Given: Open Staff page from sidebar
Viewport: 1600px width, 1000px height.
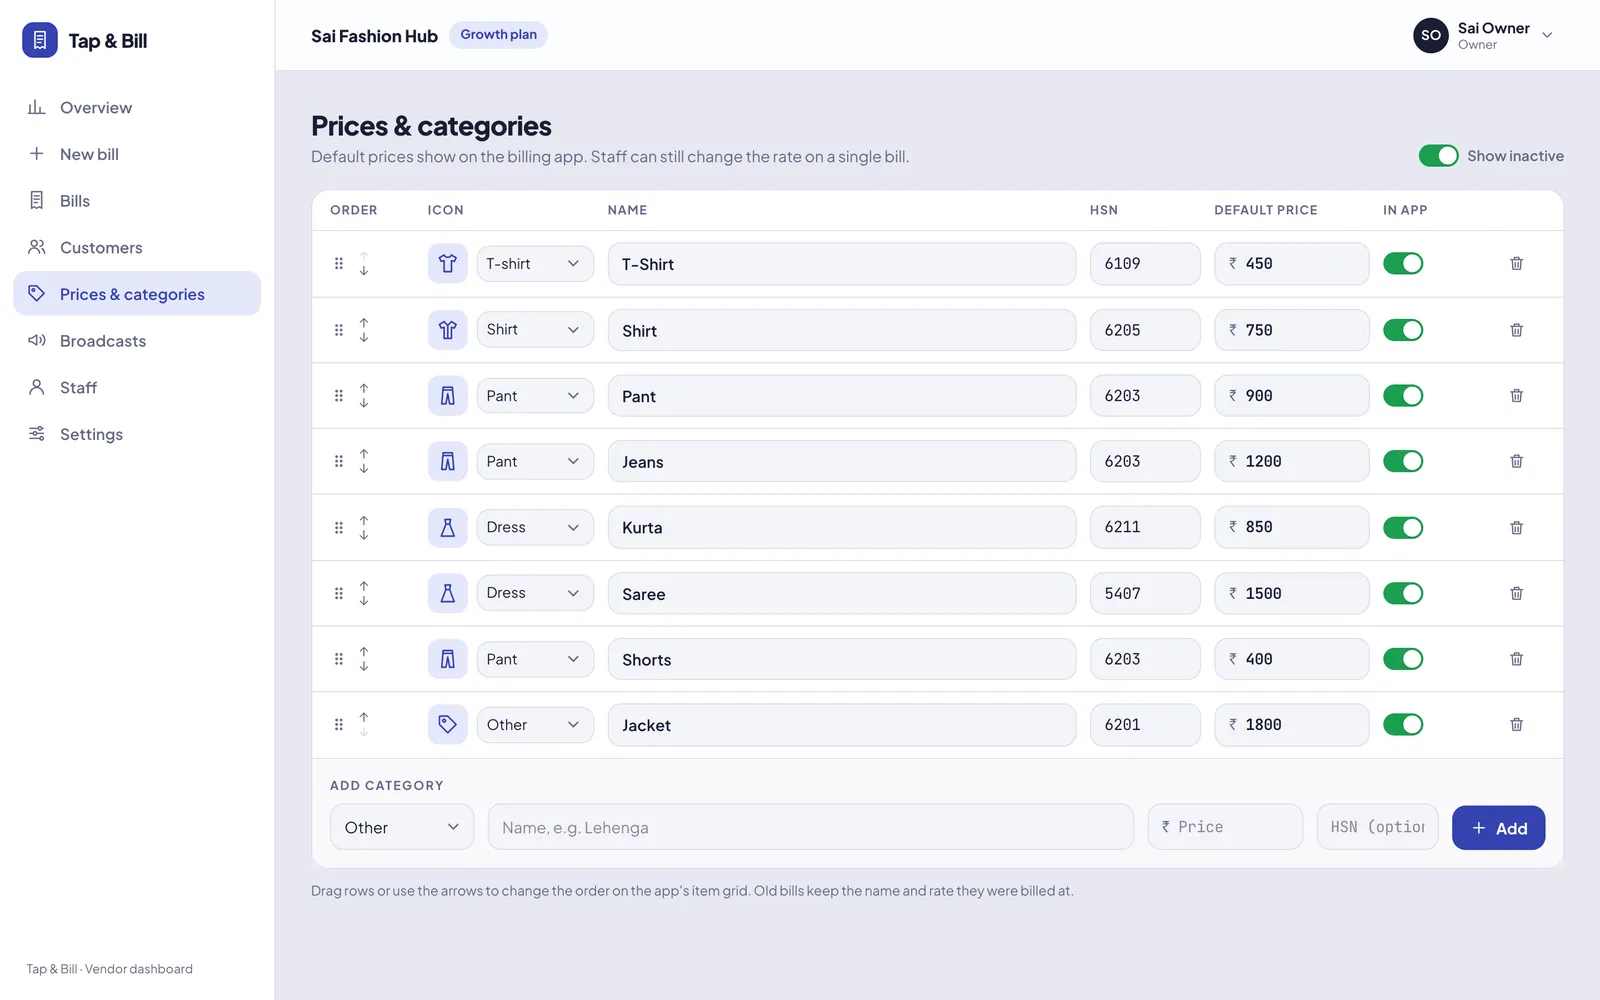Looking at the screenshot, I should tap(137, 387).
